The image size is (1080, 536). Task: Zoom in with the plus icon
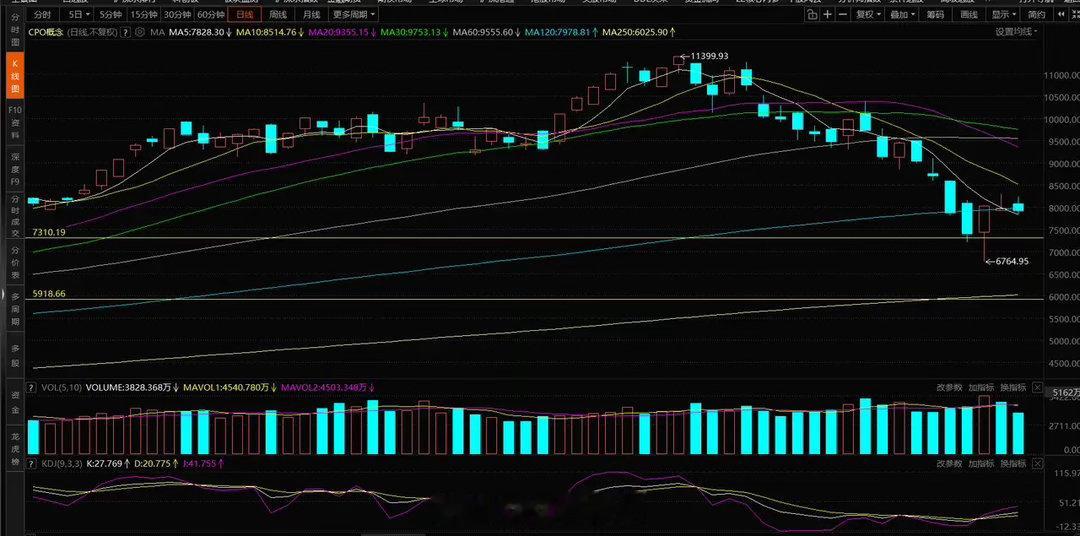(827, 14)
